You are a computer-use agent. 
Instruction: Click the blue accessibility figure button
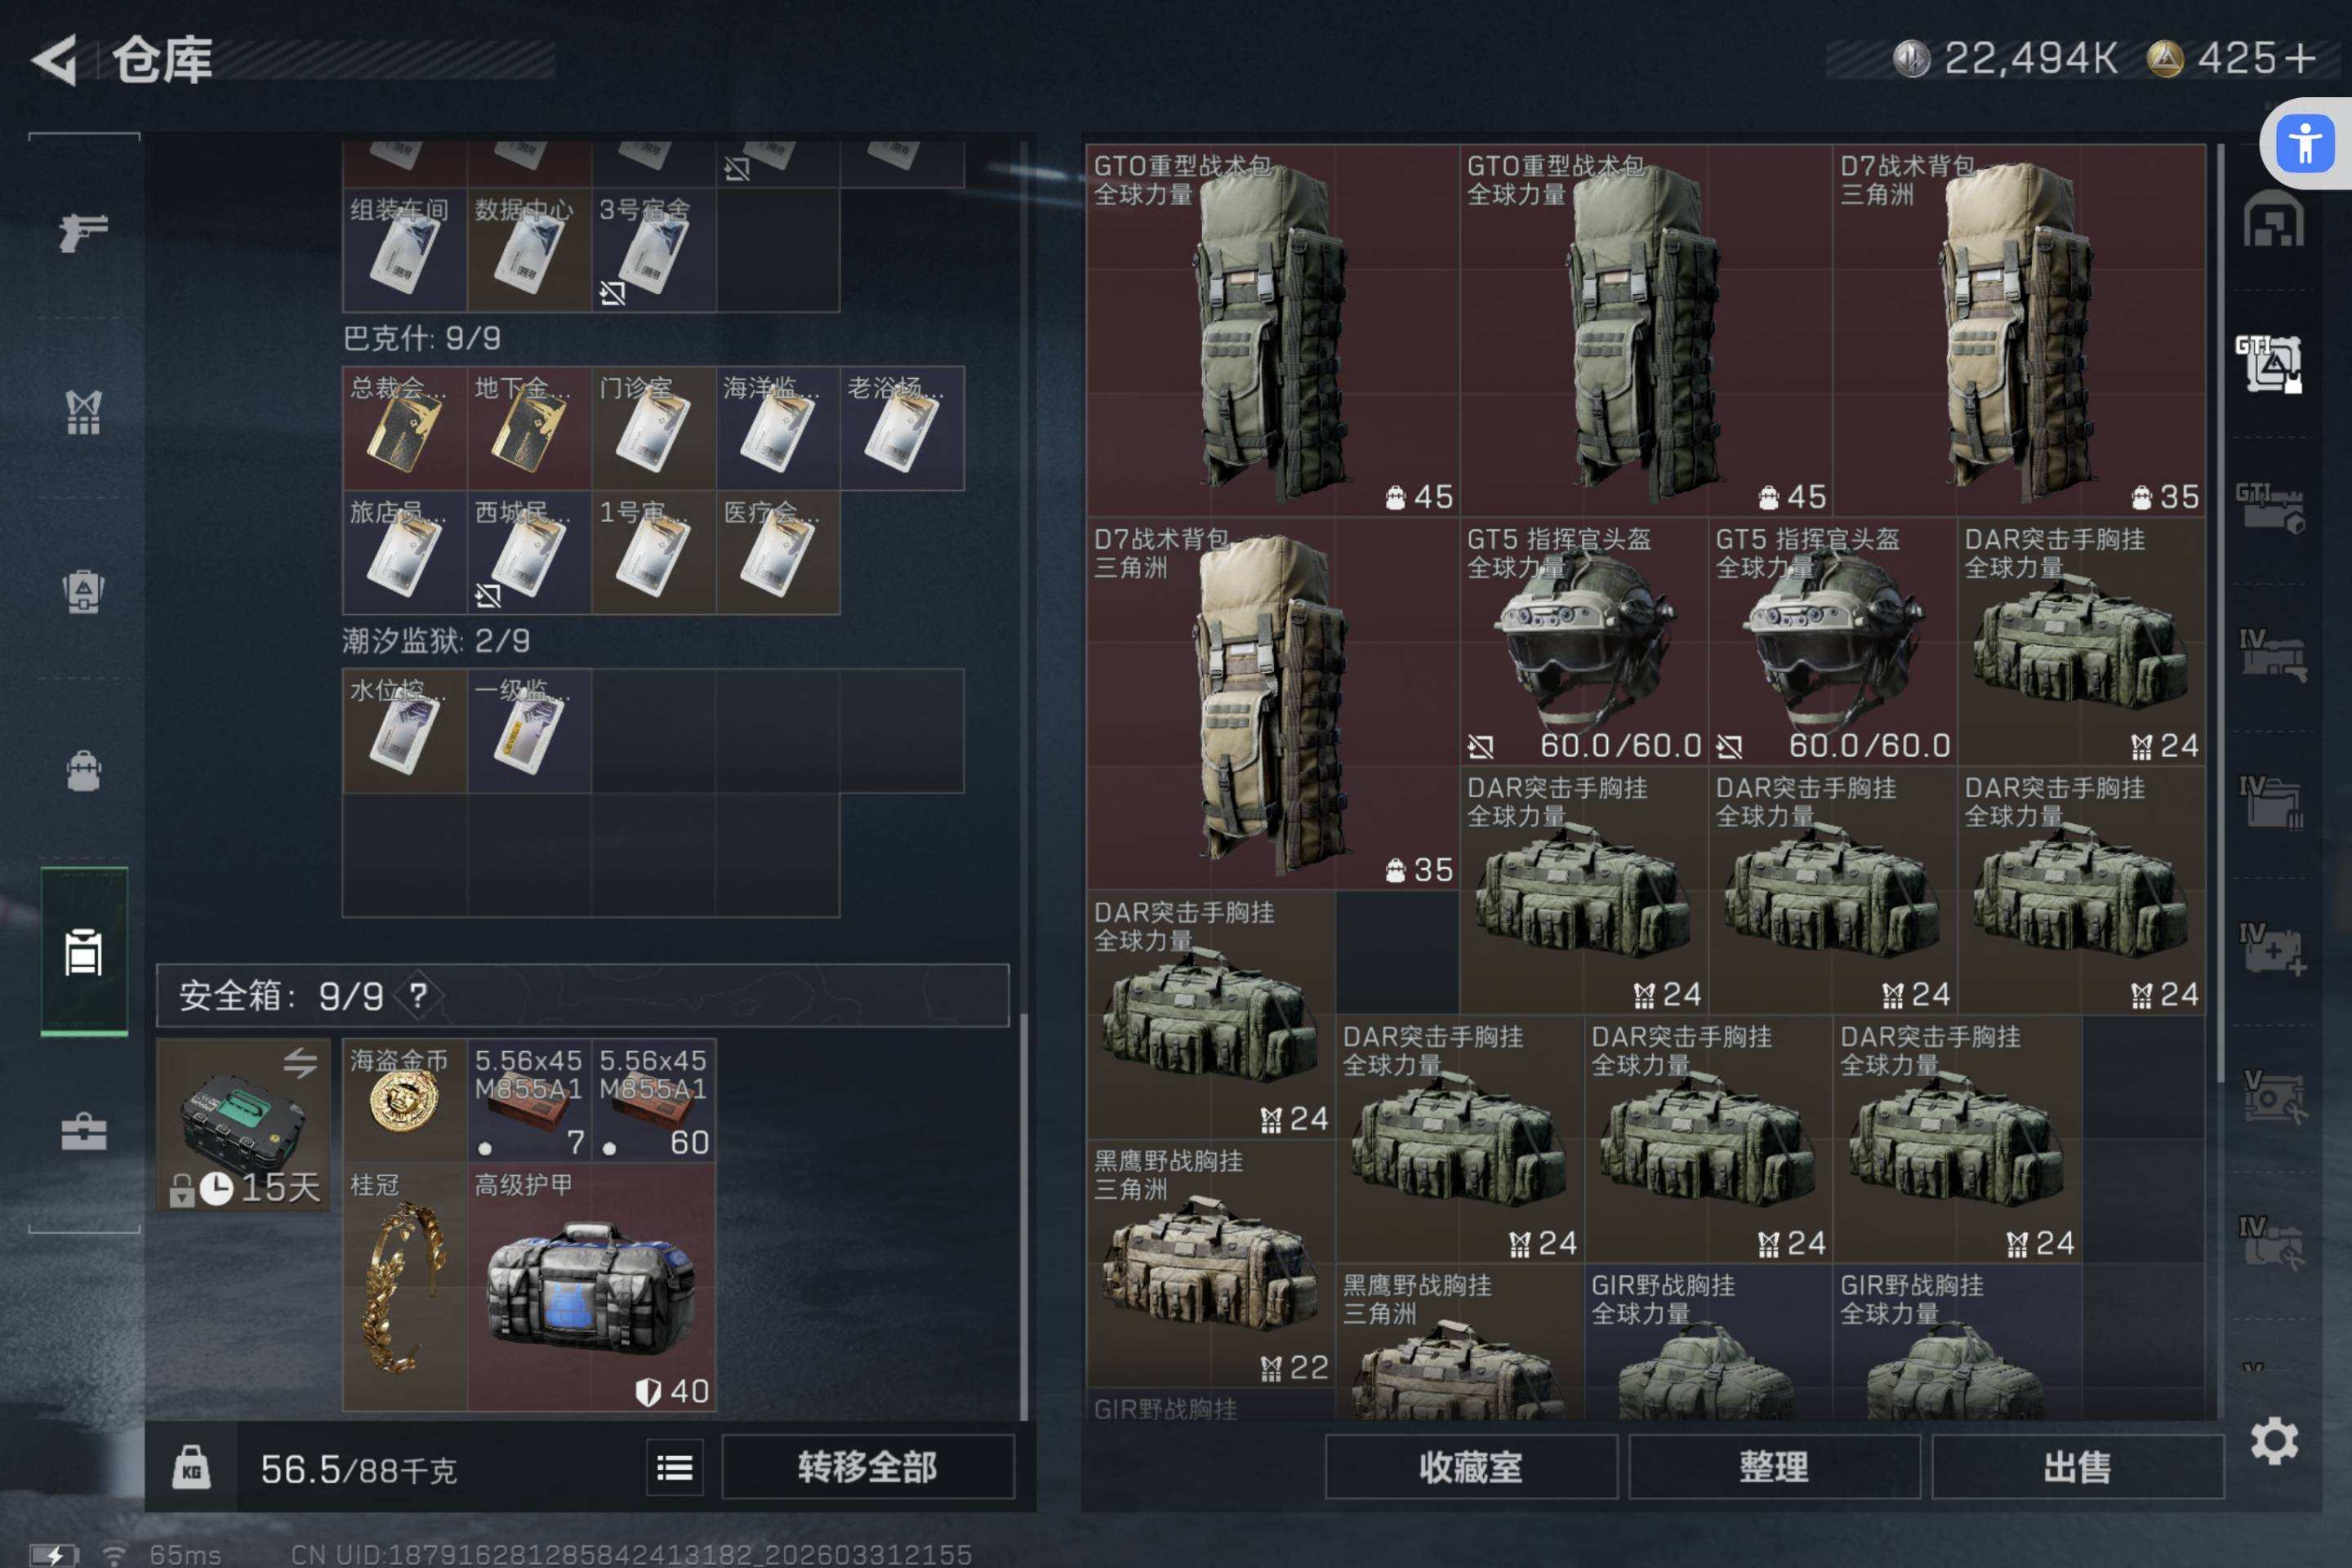pos(2306,144)
